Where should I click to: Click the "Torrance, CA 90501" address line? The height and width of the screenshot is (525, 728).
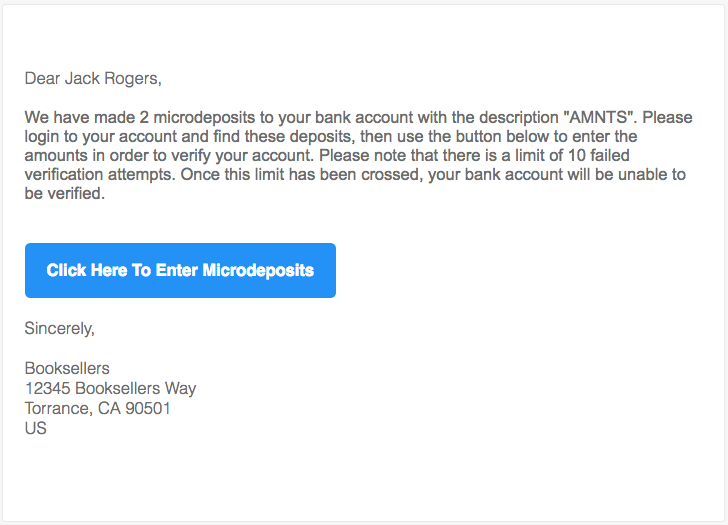point(98,408)
